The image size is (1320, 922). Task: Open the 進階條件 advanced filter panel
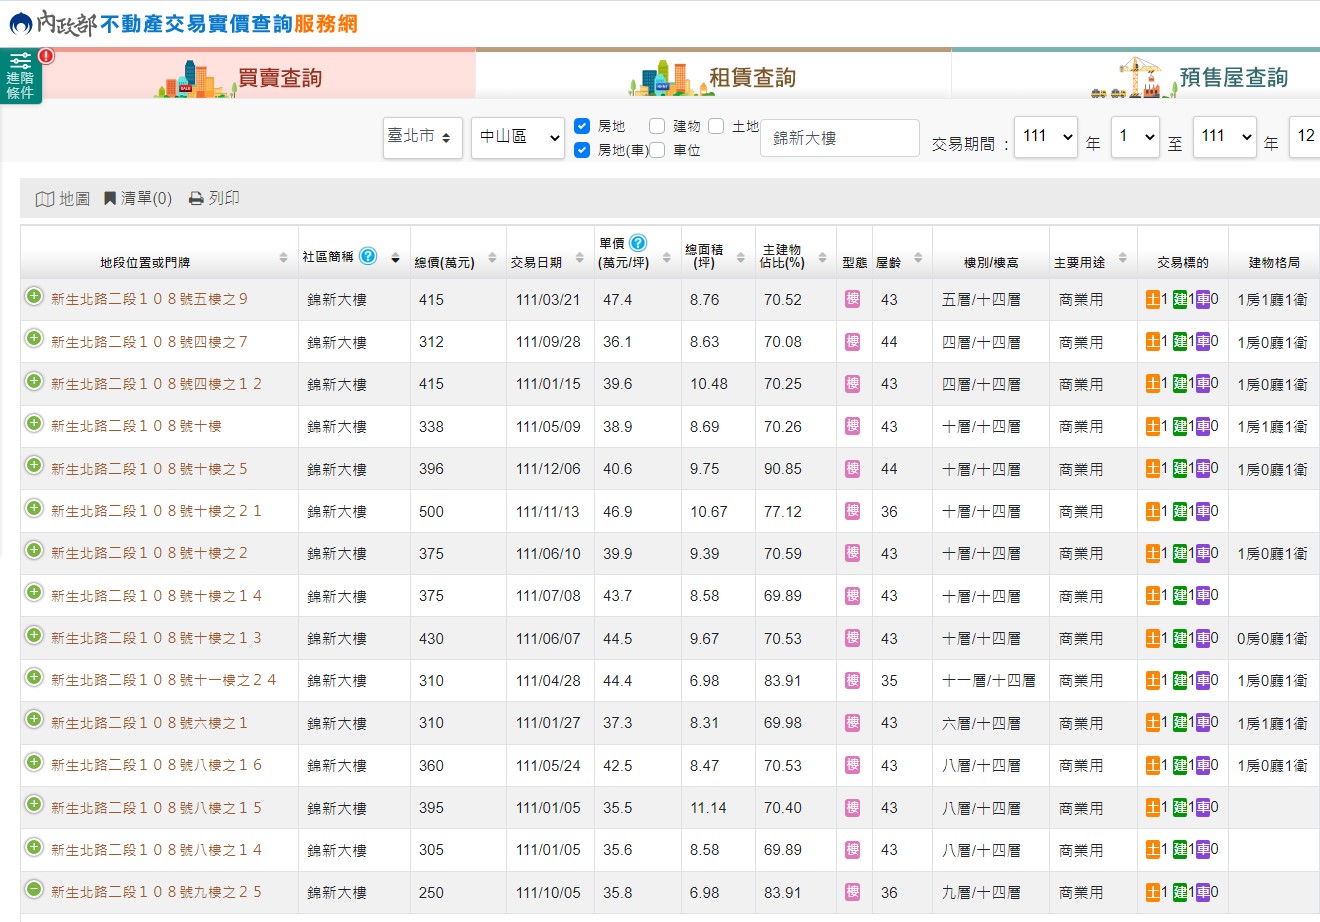[x=21, y=76]
